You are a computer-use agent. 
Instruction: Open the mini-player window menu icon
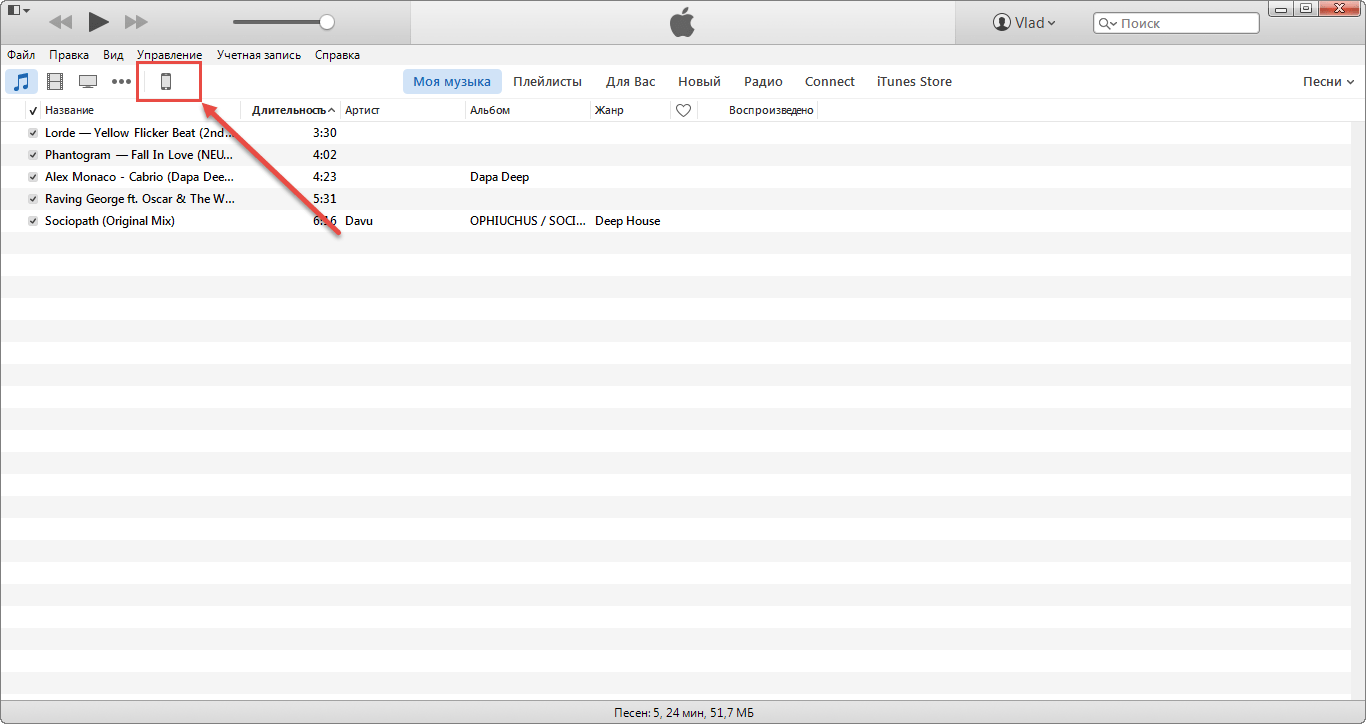(18, 10)
